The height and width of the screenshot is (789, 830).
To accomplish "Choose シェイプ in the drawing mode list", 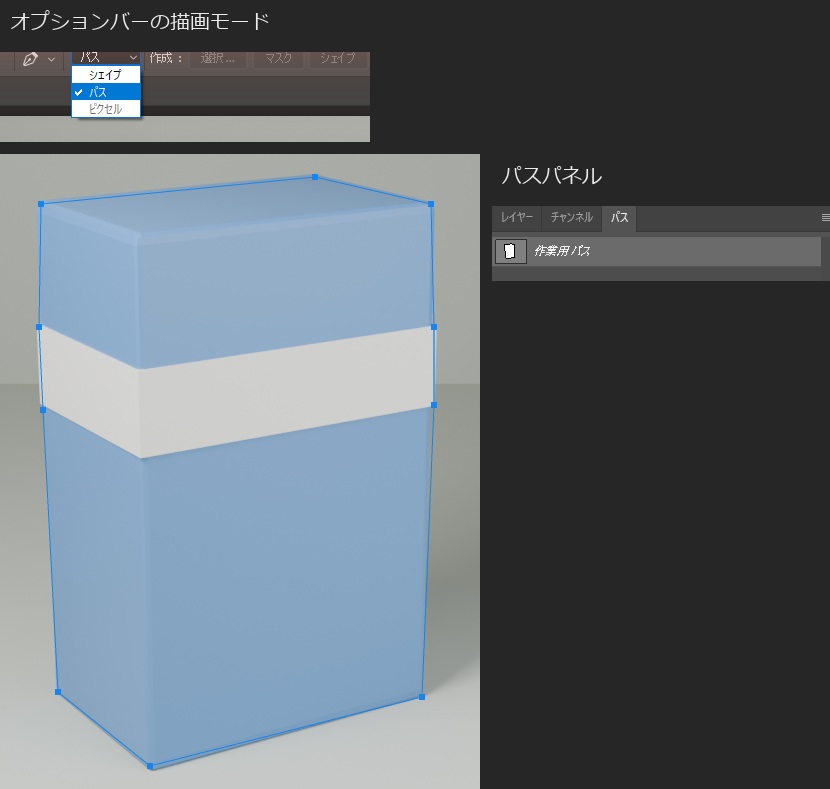I will coord(106,75).
